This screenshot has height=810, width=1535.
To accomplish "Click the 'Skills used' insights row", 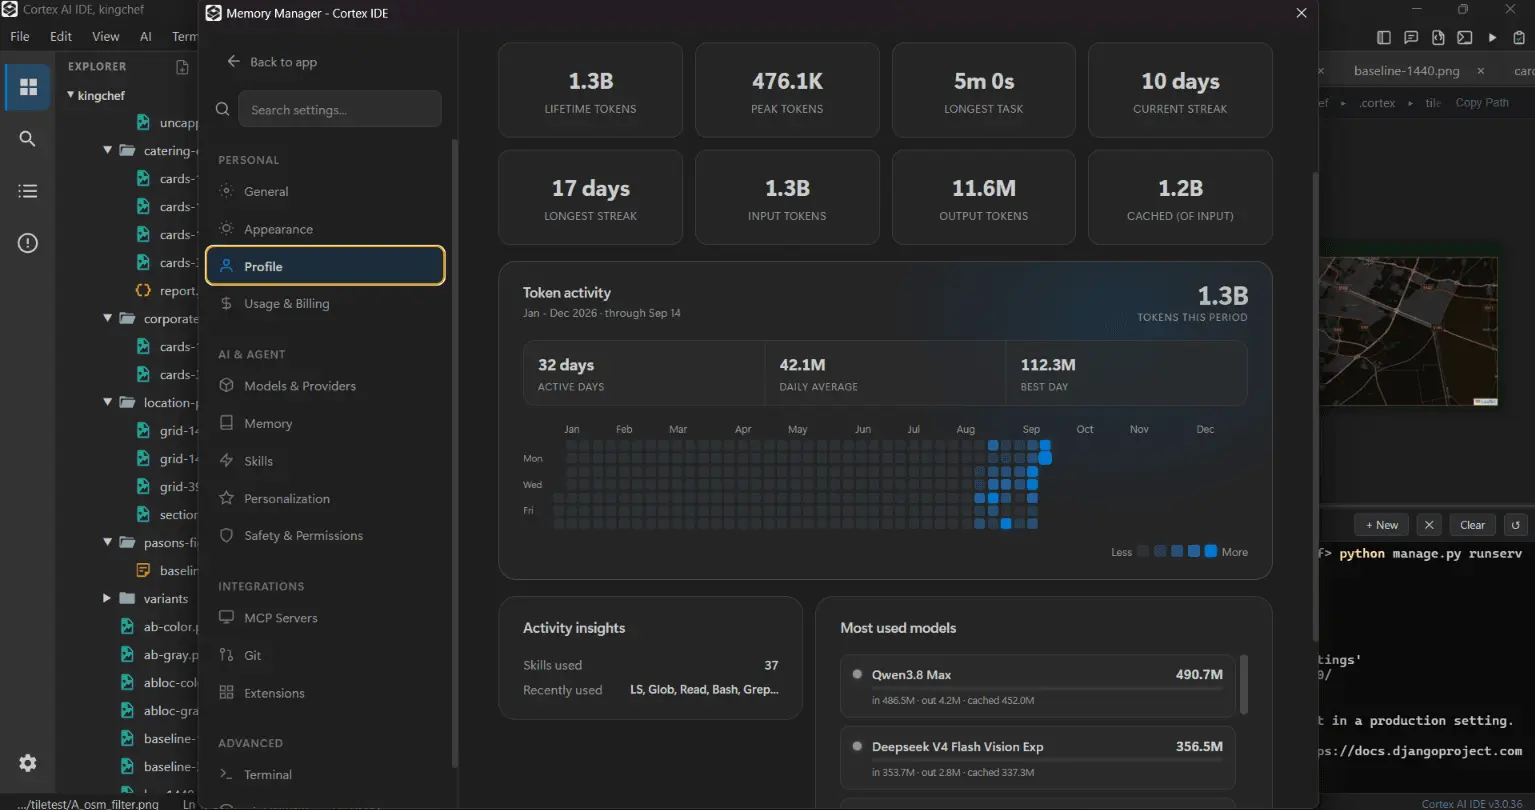I will 650,665.
